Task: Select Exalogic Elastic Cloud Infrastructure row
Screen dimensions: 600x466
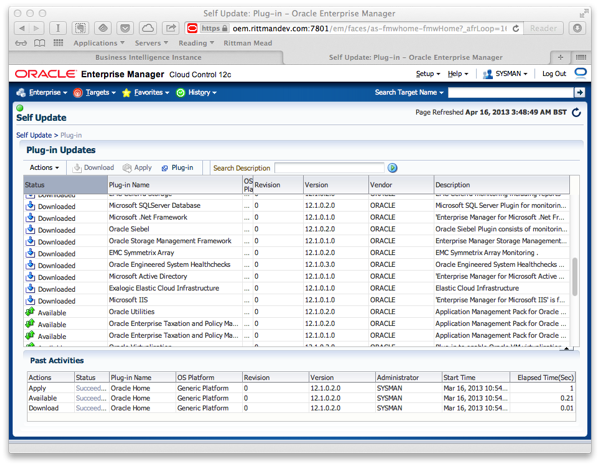Action: (x=297, y=288)
